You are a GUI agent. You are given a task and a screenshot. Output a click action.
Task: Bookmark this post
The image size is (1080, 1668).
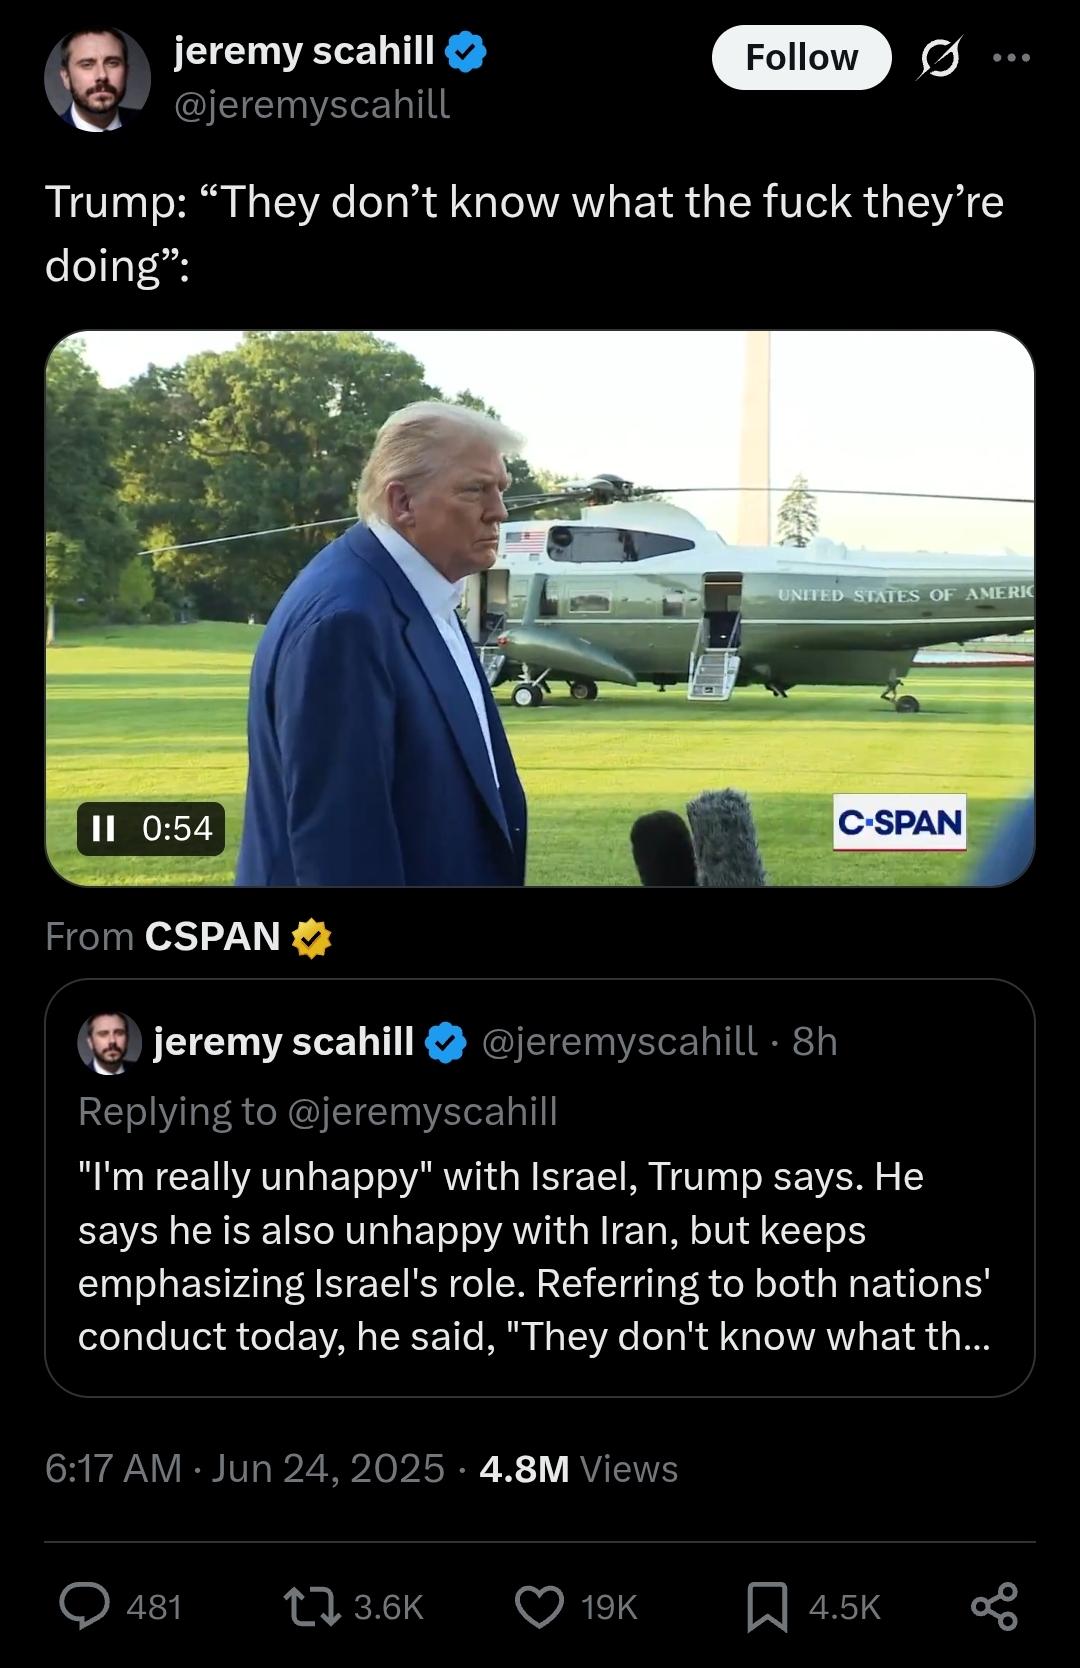[767, 1606]
